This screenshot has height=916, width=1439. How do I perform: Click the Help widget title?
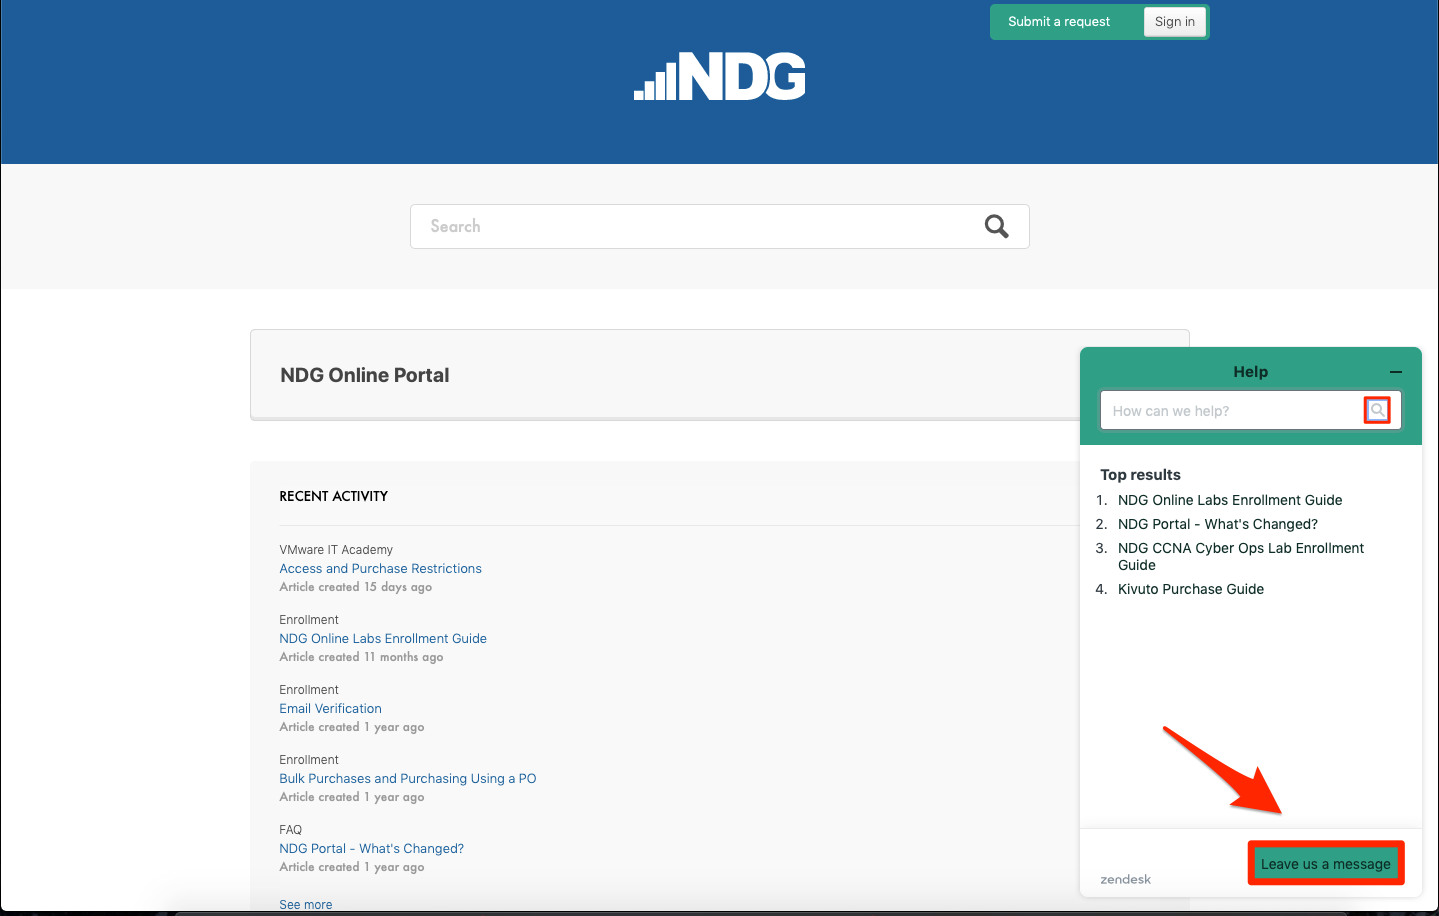tap(1250, 372)
